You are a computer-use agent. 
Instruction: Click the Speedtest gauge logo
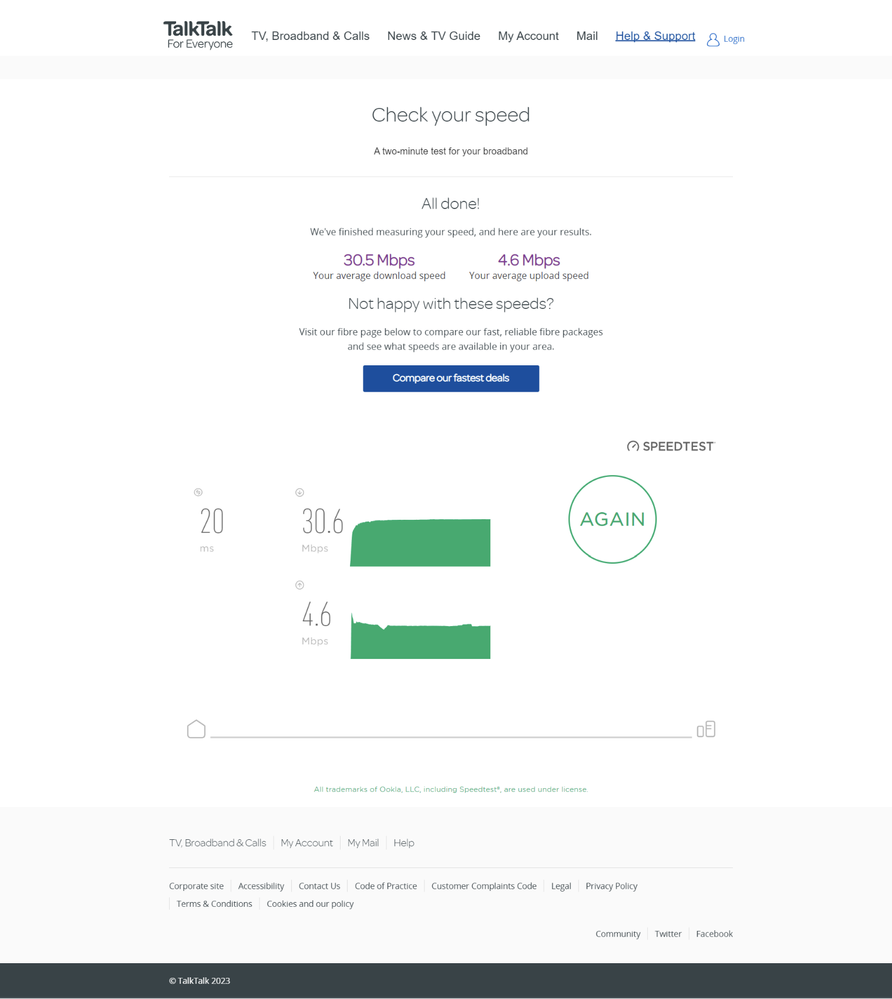[x=633, y=447]
